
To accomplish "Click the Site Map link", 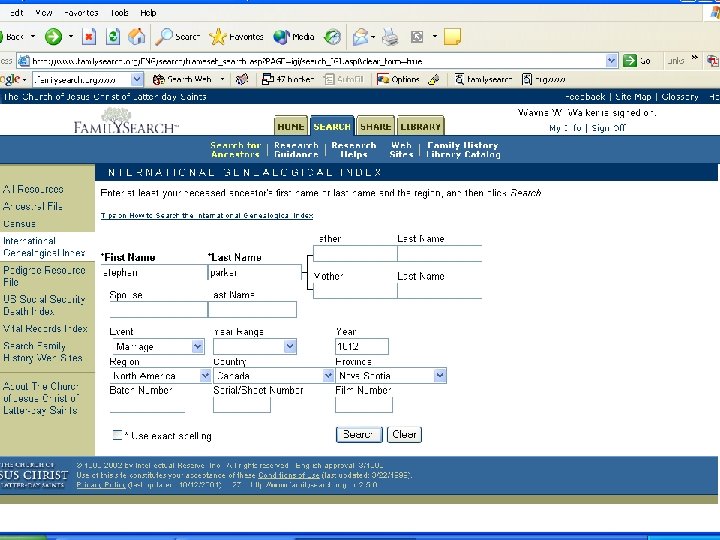I will [x=633, y=97].
